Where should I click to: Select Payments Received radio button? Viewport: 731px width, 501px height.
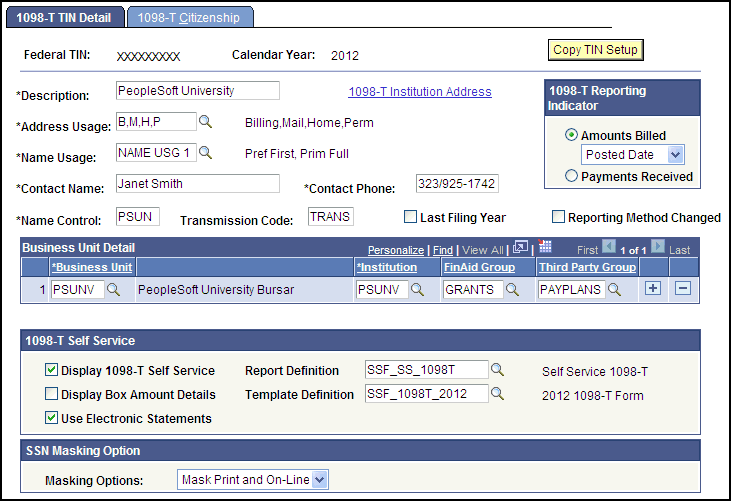tap(571, 176)
